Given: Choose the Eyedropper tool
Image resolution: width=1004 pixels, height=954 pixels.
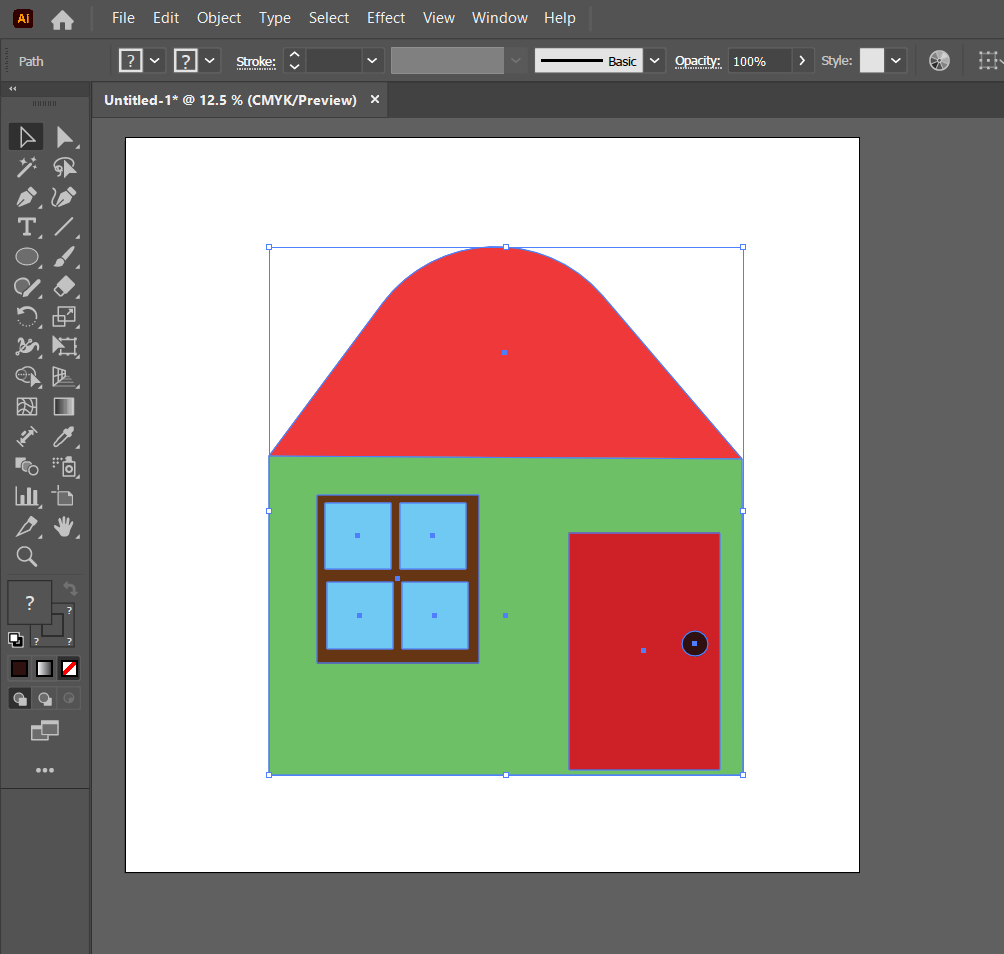Looking at the screenshot, I should (64, 437).
